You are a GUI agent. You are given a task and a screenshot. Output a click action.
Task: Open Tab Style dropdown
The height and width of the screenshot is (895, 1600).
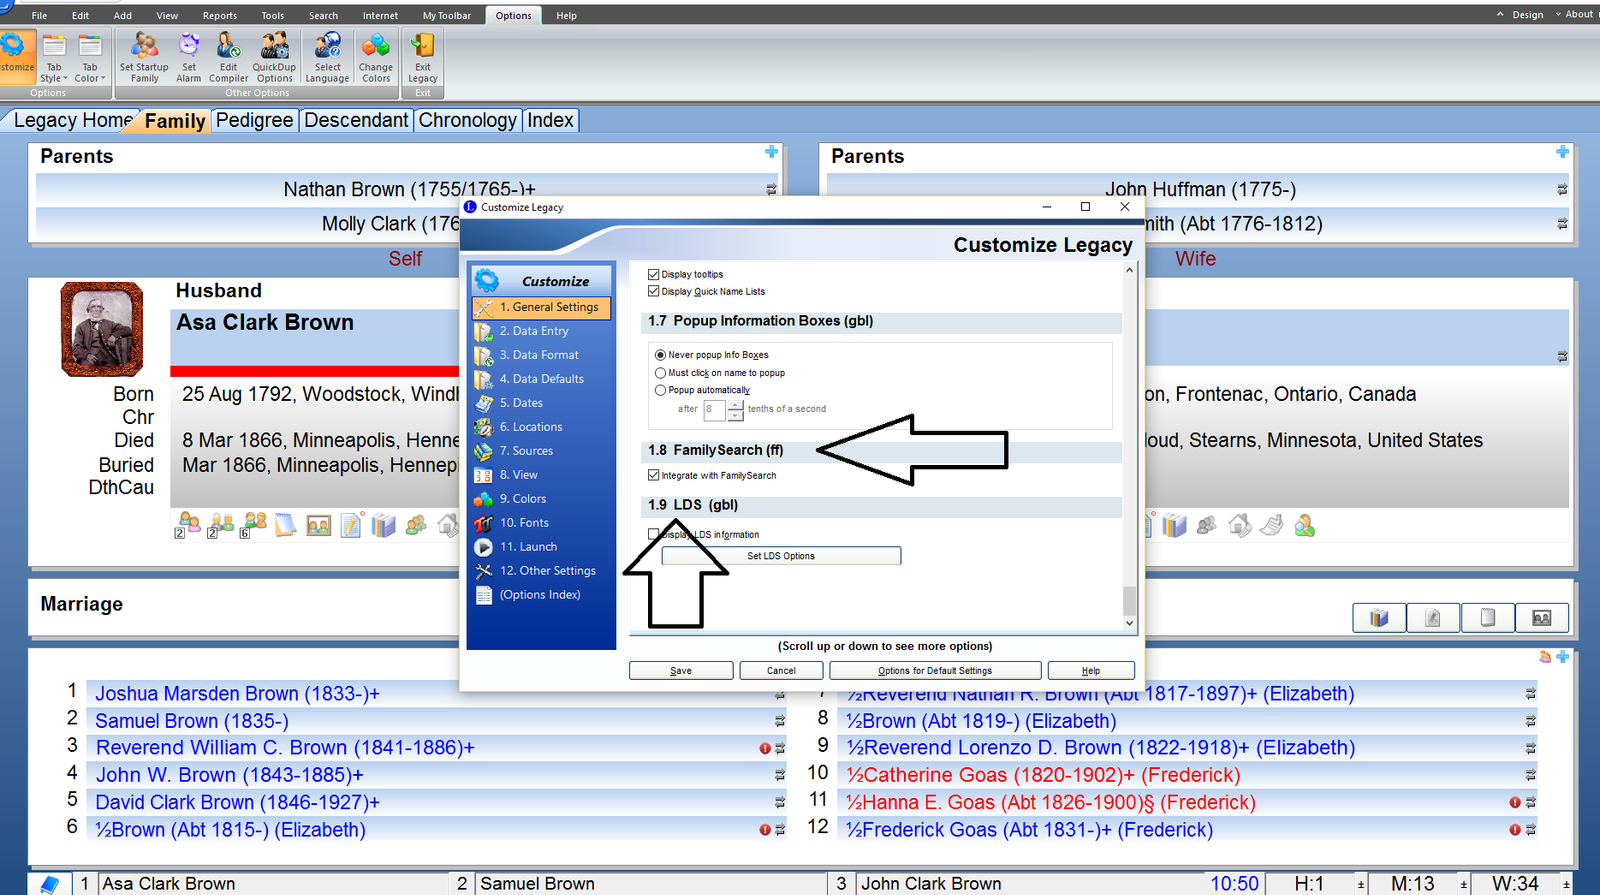click(54, 58)
